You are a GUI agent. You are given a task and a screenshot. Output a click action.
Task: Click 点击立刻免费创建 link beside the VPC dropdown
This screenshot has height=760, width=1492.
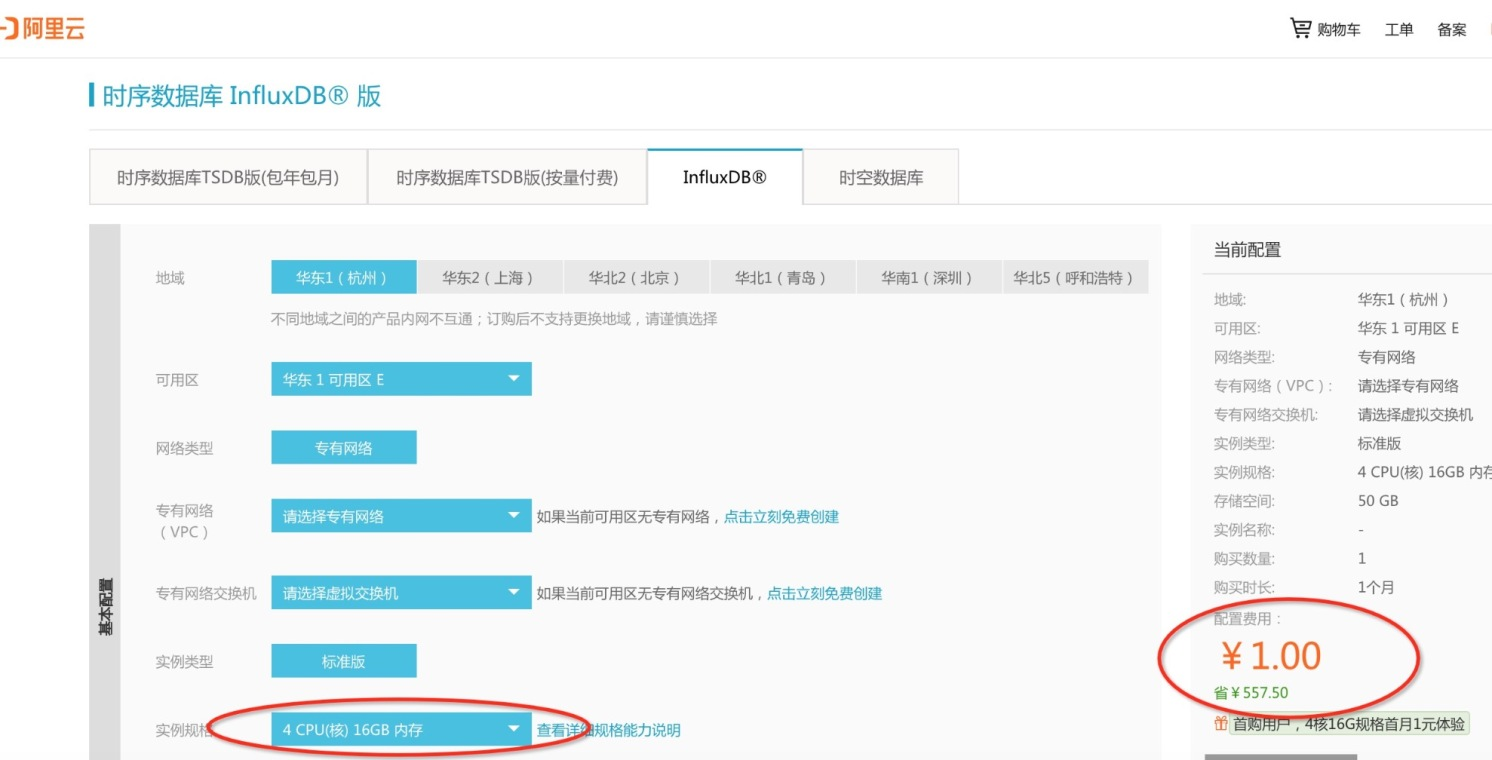pyautogui.click(x=782, y=517)
